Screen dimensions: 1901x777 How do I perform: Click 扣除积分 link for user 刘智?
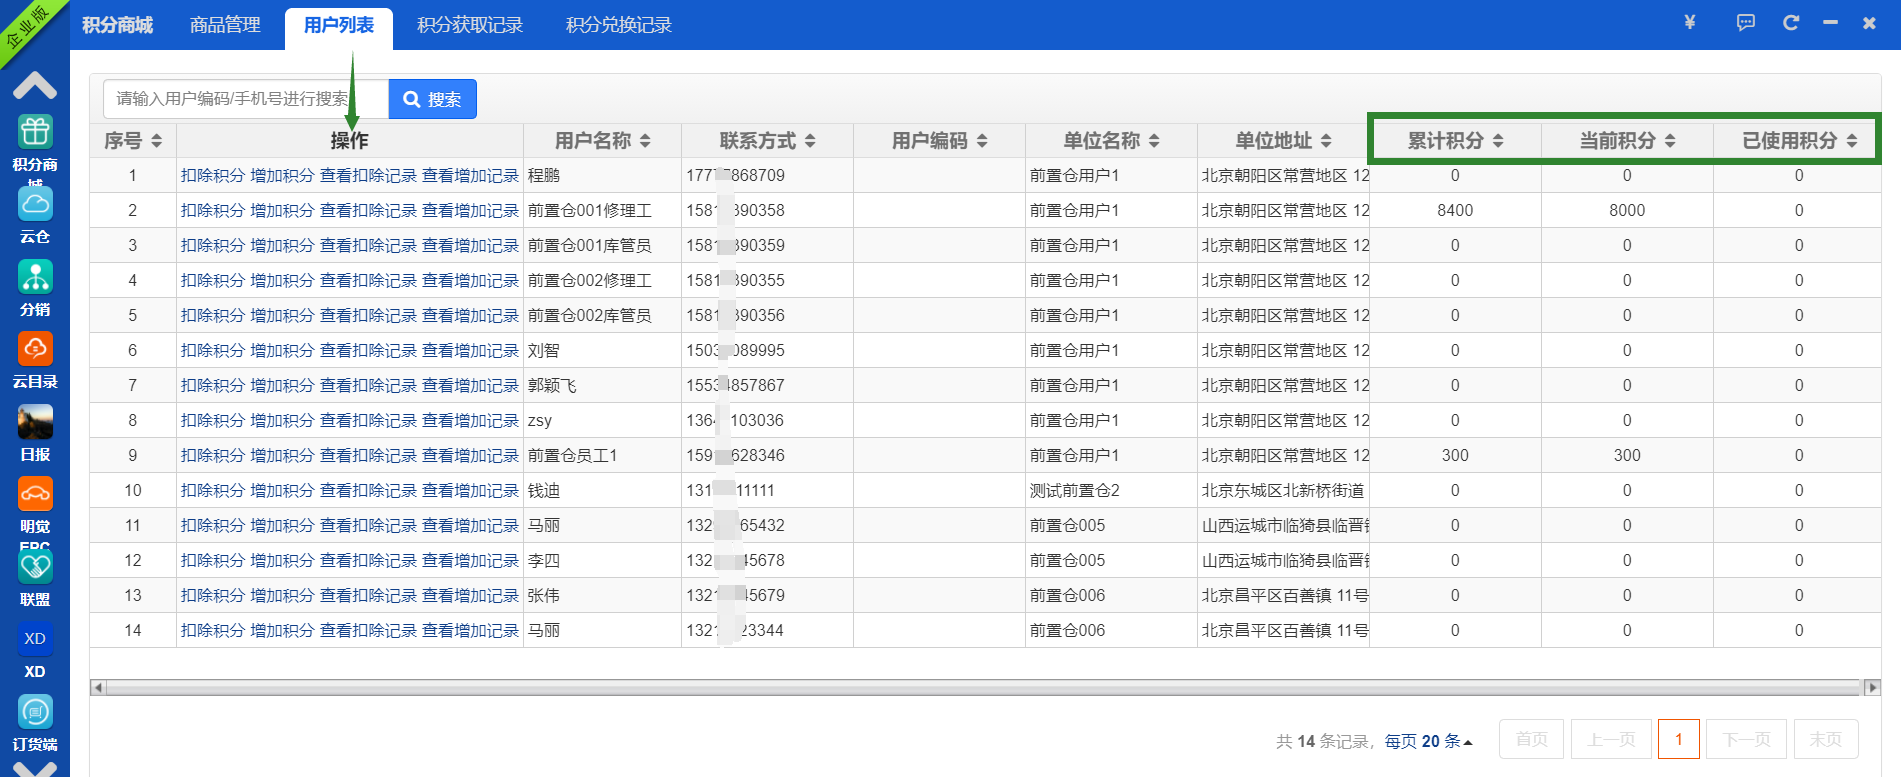click(x=212, y=351)
